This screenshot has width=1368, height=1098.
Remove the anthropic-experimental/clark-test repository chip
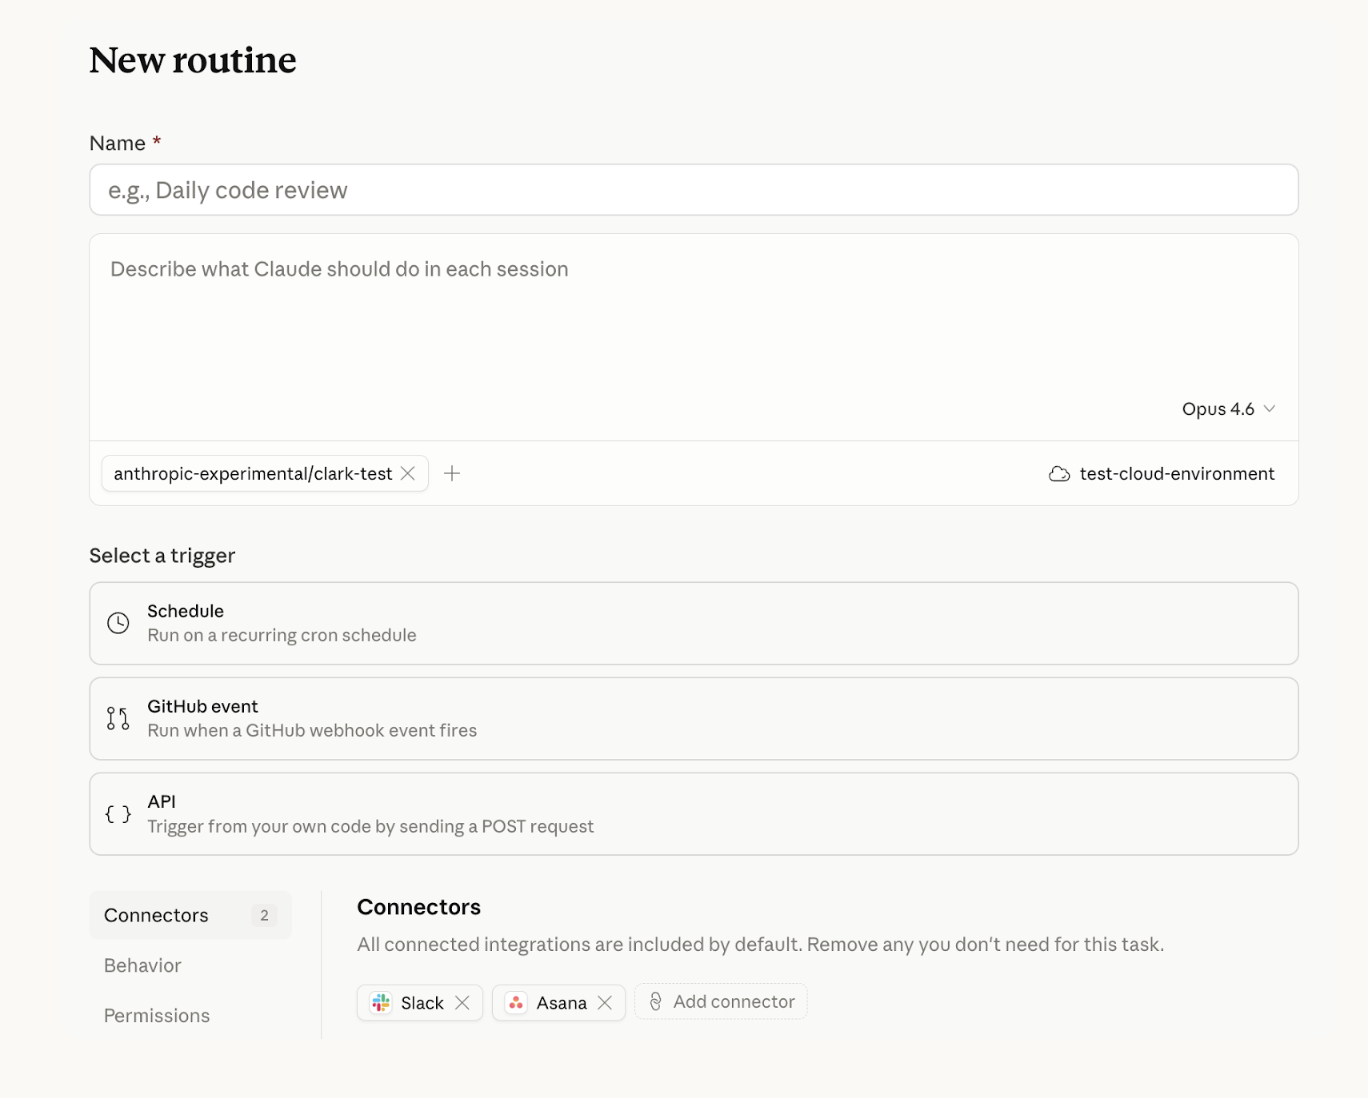pos(408,473)
